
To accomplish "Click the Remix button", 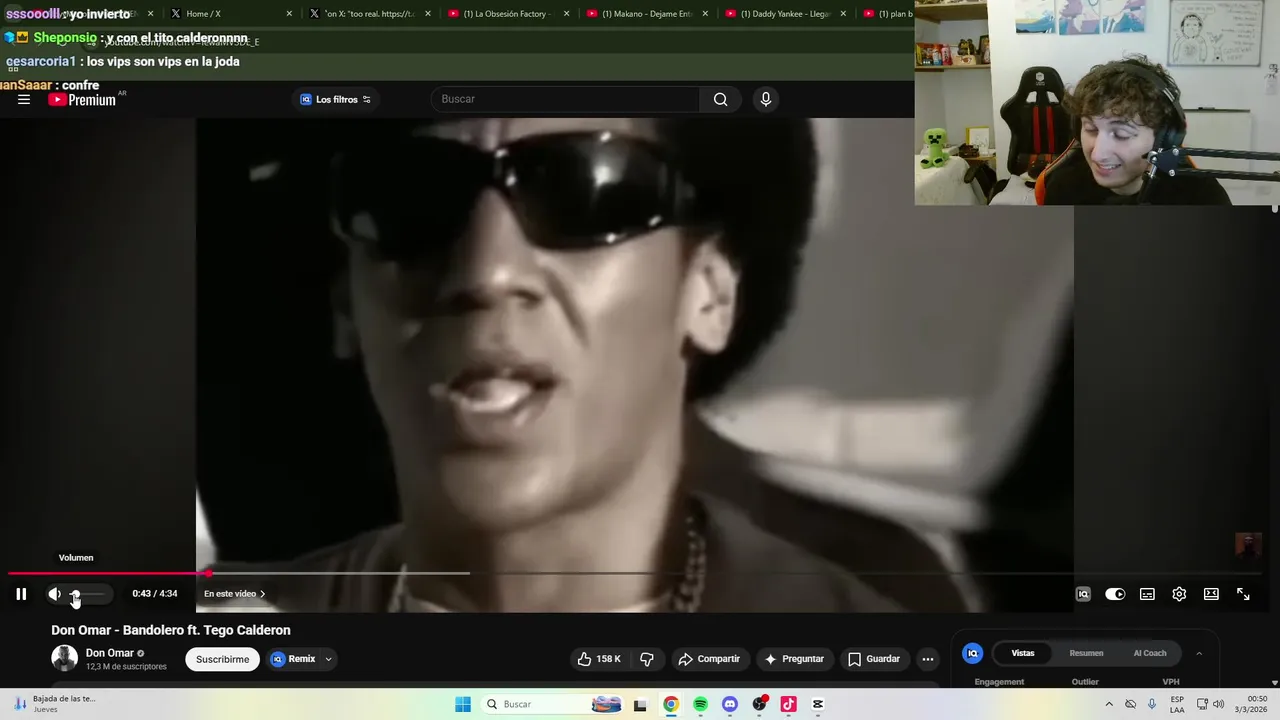I will [293, 659].
